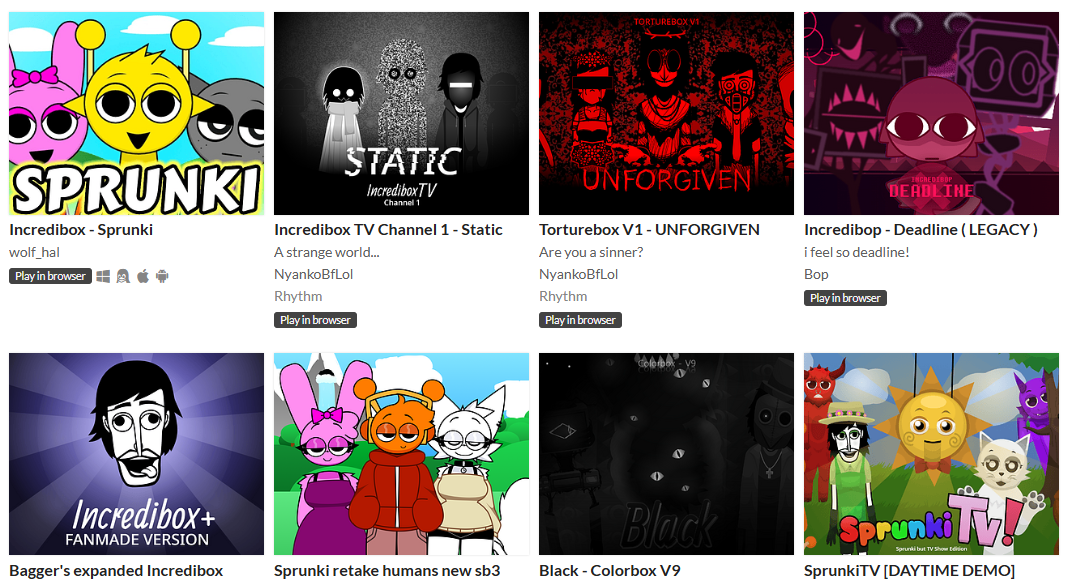1075x580 pixels.
Task: Open the Deadline game cover thumbnail
Action: (x=931, y=113)
